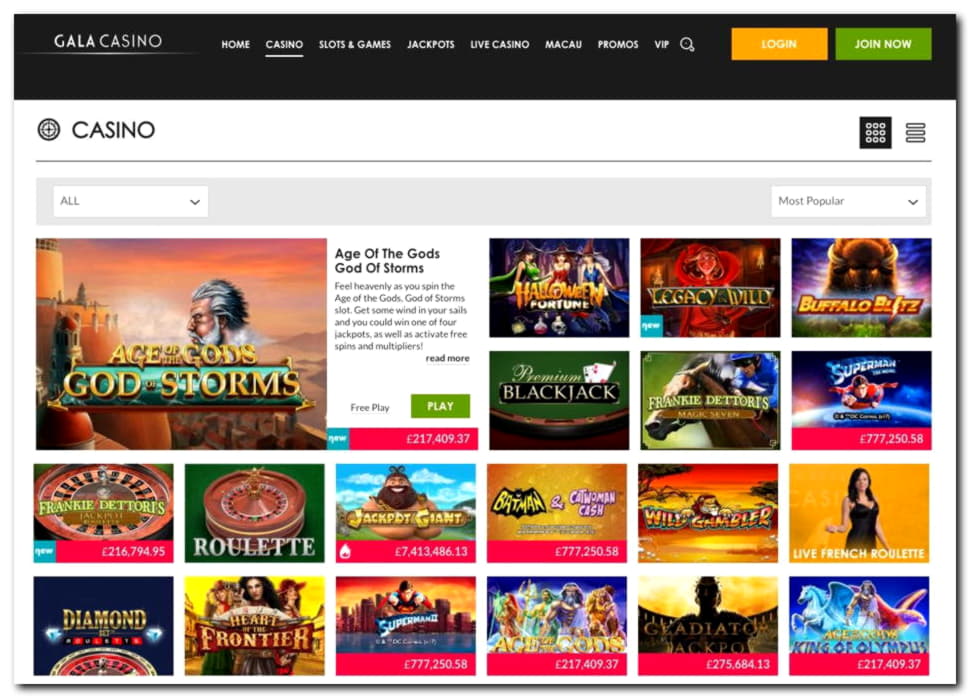This screenshot has width=970, height=698.
Task: Open the Promos nav item
Action: pos(618,45)
